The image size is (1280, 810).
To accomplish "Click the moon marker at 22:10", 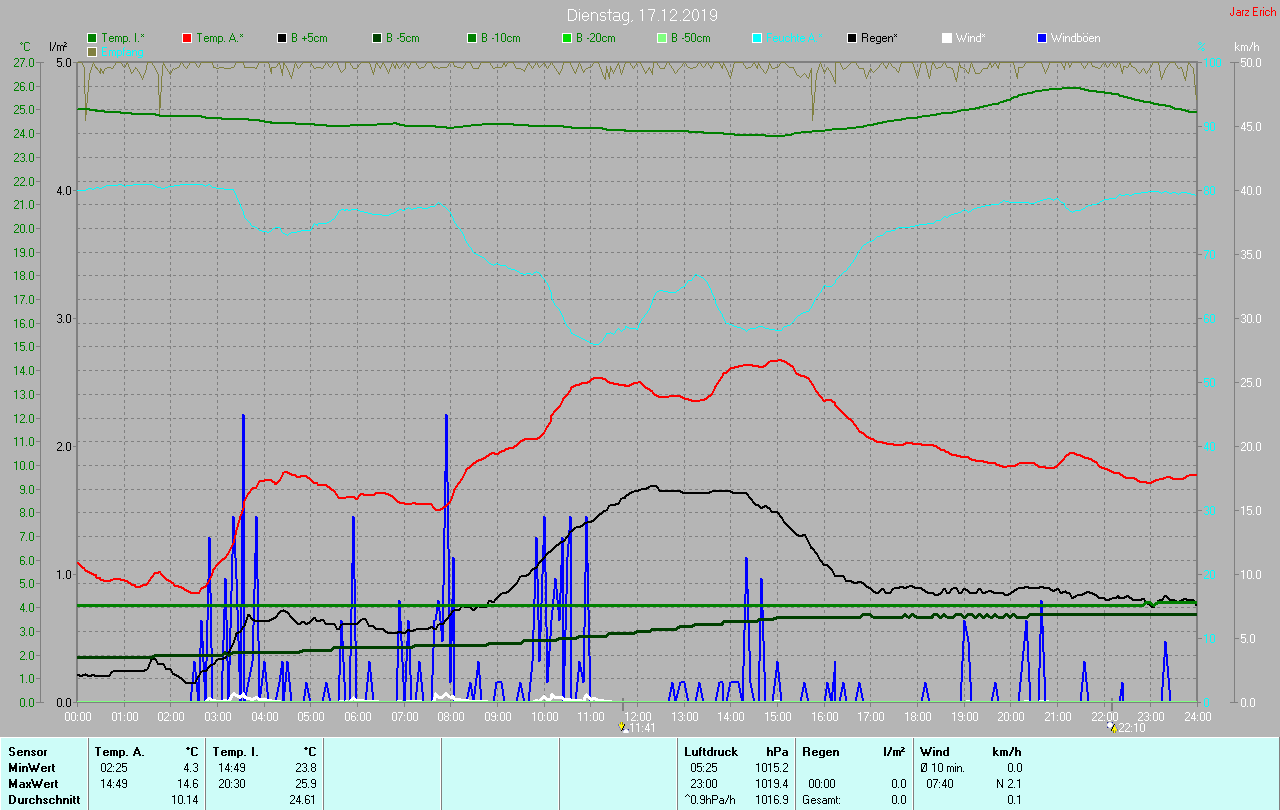I will [x=1112, y=727].
